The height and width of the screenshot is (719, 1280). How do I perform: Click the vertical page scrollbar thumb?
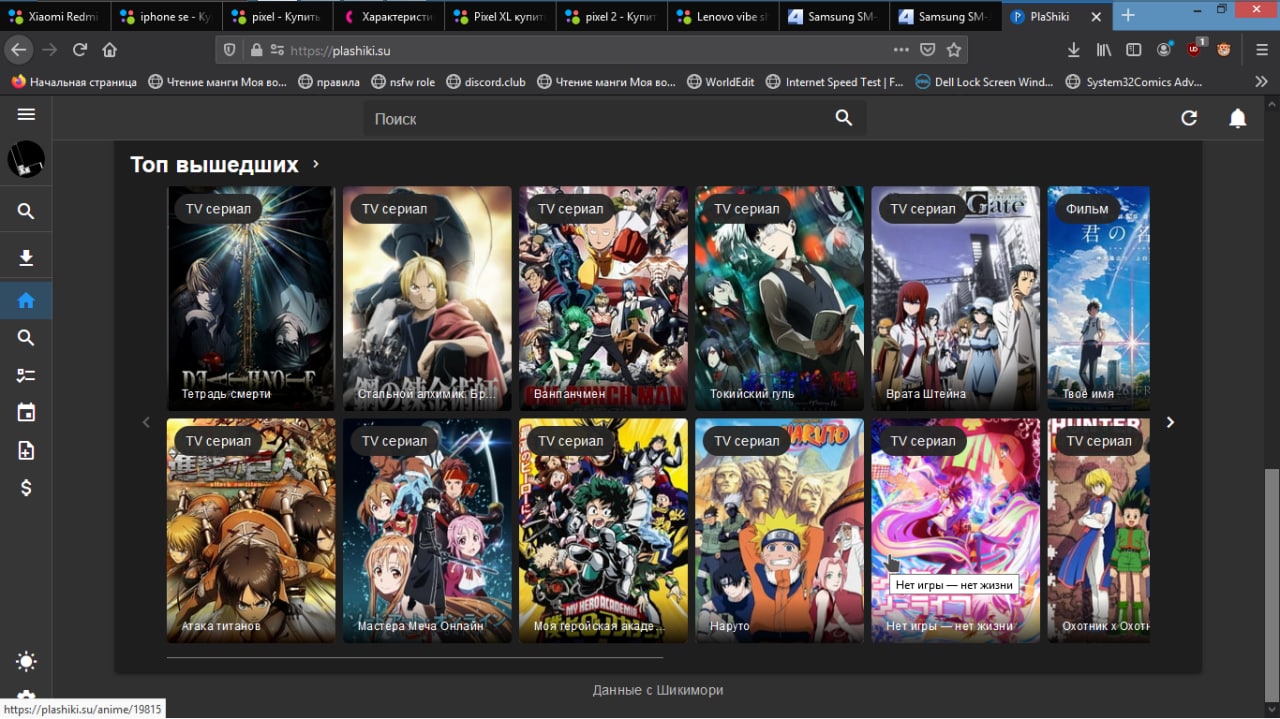coord(1271,584)
